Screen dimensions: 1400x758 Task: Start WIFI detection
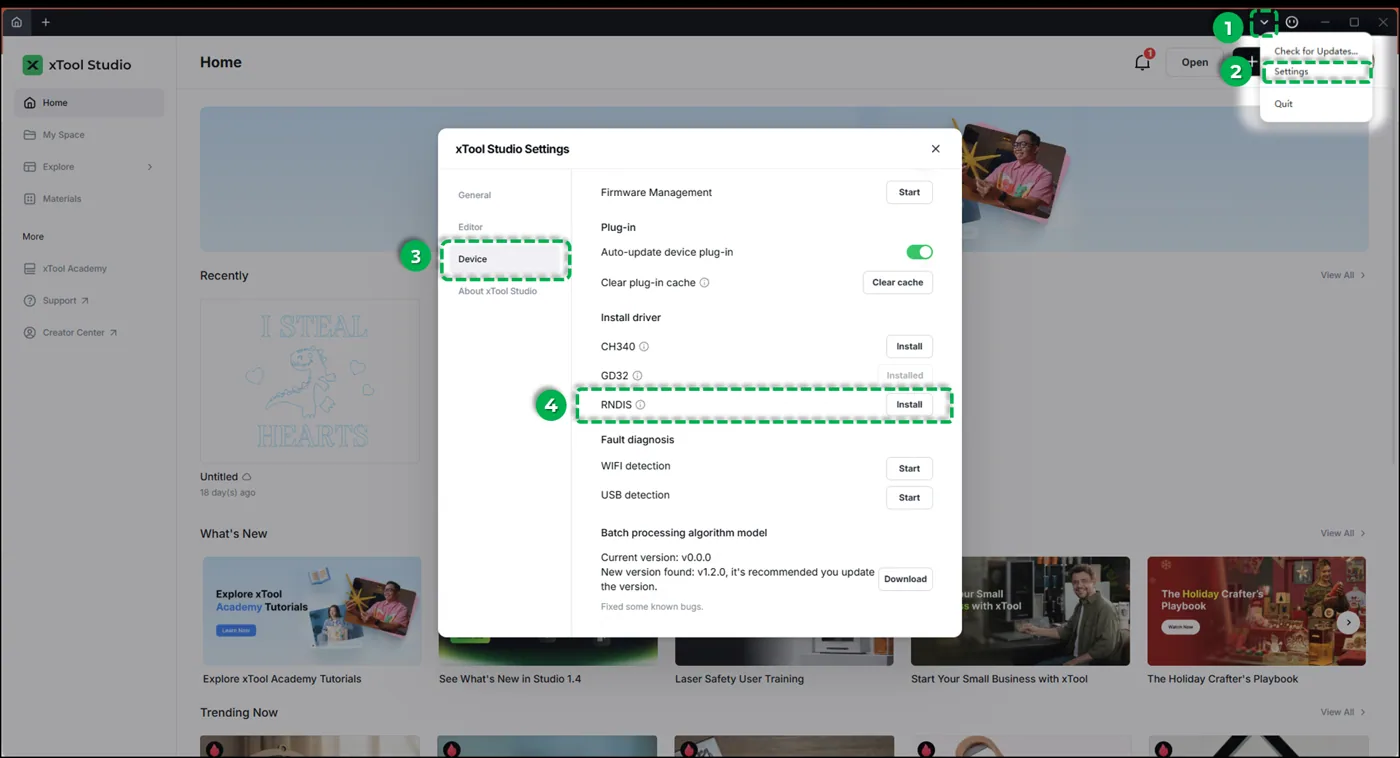click(x=909, y=468)
